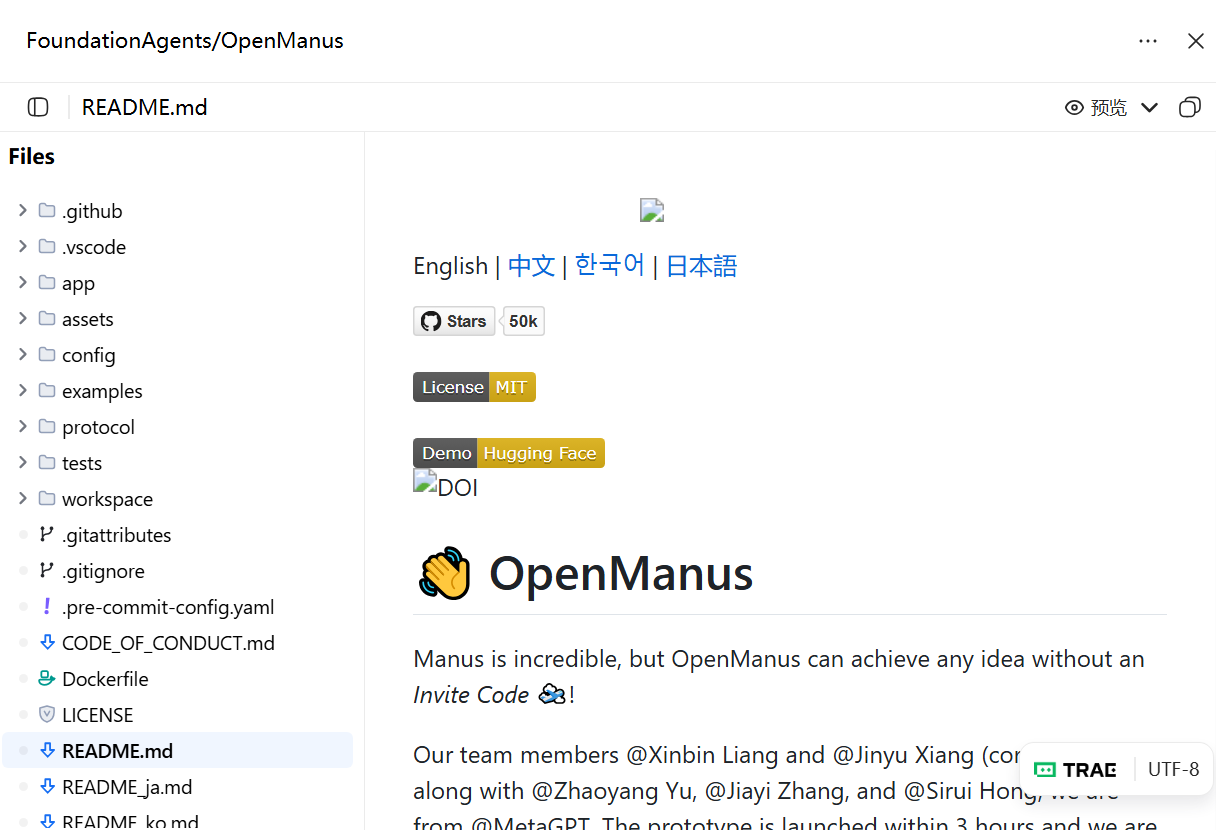
Task: Click the TRAE logo in status overlay
Action: pyautogui.click(x=1075, y=770)
